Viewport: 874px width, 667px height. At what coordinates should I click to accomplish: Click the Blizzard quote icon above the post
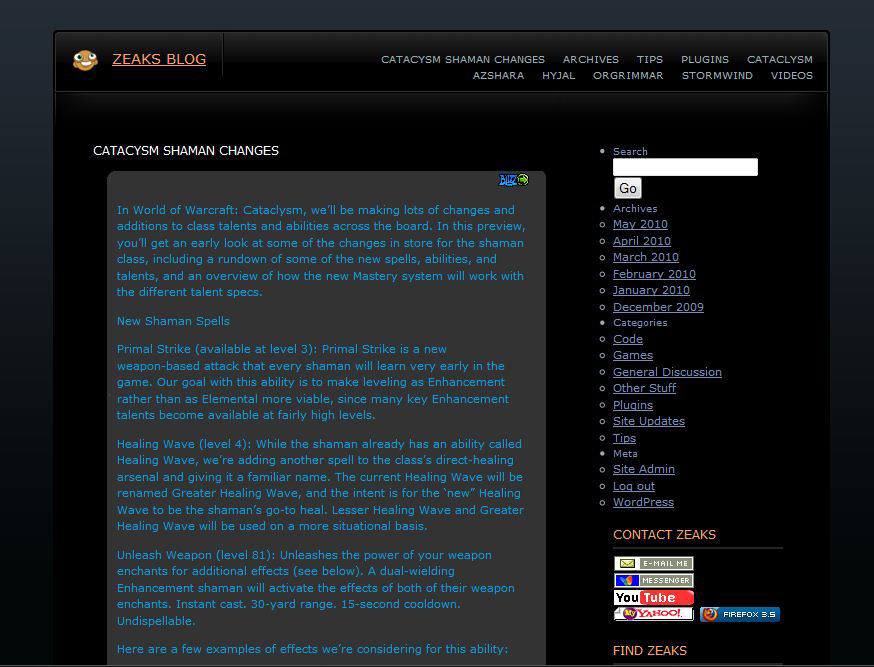(x=513, y=179)
